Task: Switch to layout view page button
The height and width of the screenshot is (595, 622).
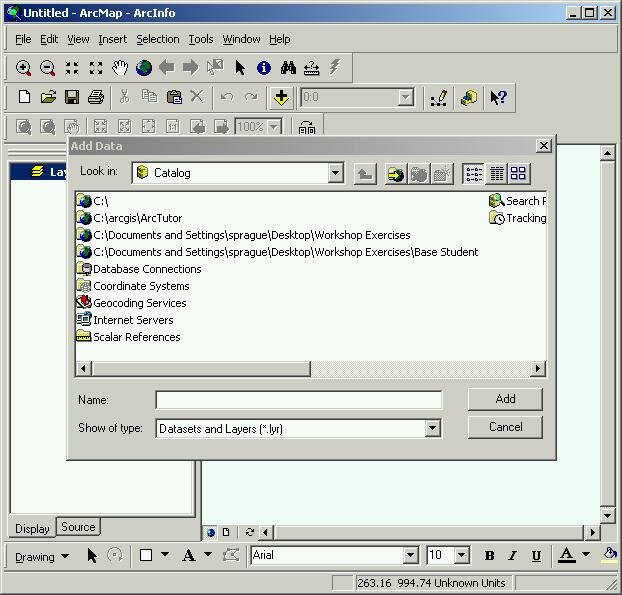Action: click(x=226, y=533)
